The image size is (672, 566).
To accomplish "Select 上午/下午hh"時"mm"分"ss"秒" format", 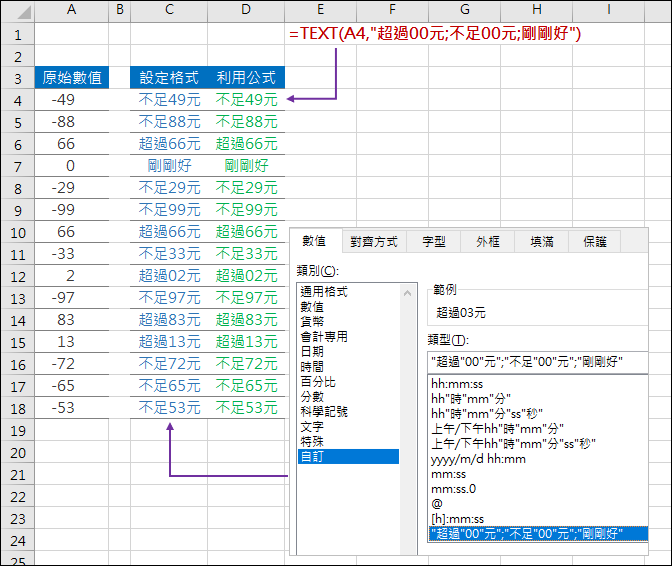I will (x=538, y=444).
